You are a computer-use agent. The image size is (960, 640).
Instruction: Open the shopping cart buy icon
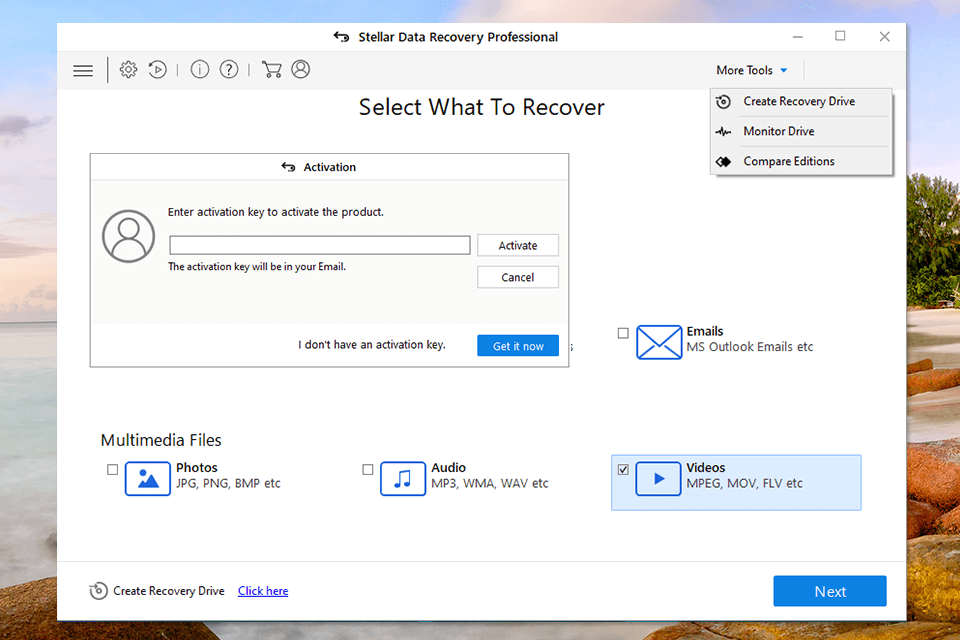(x=271, y=70)
